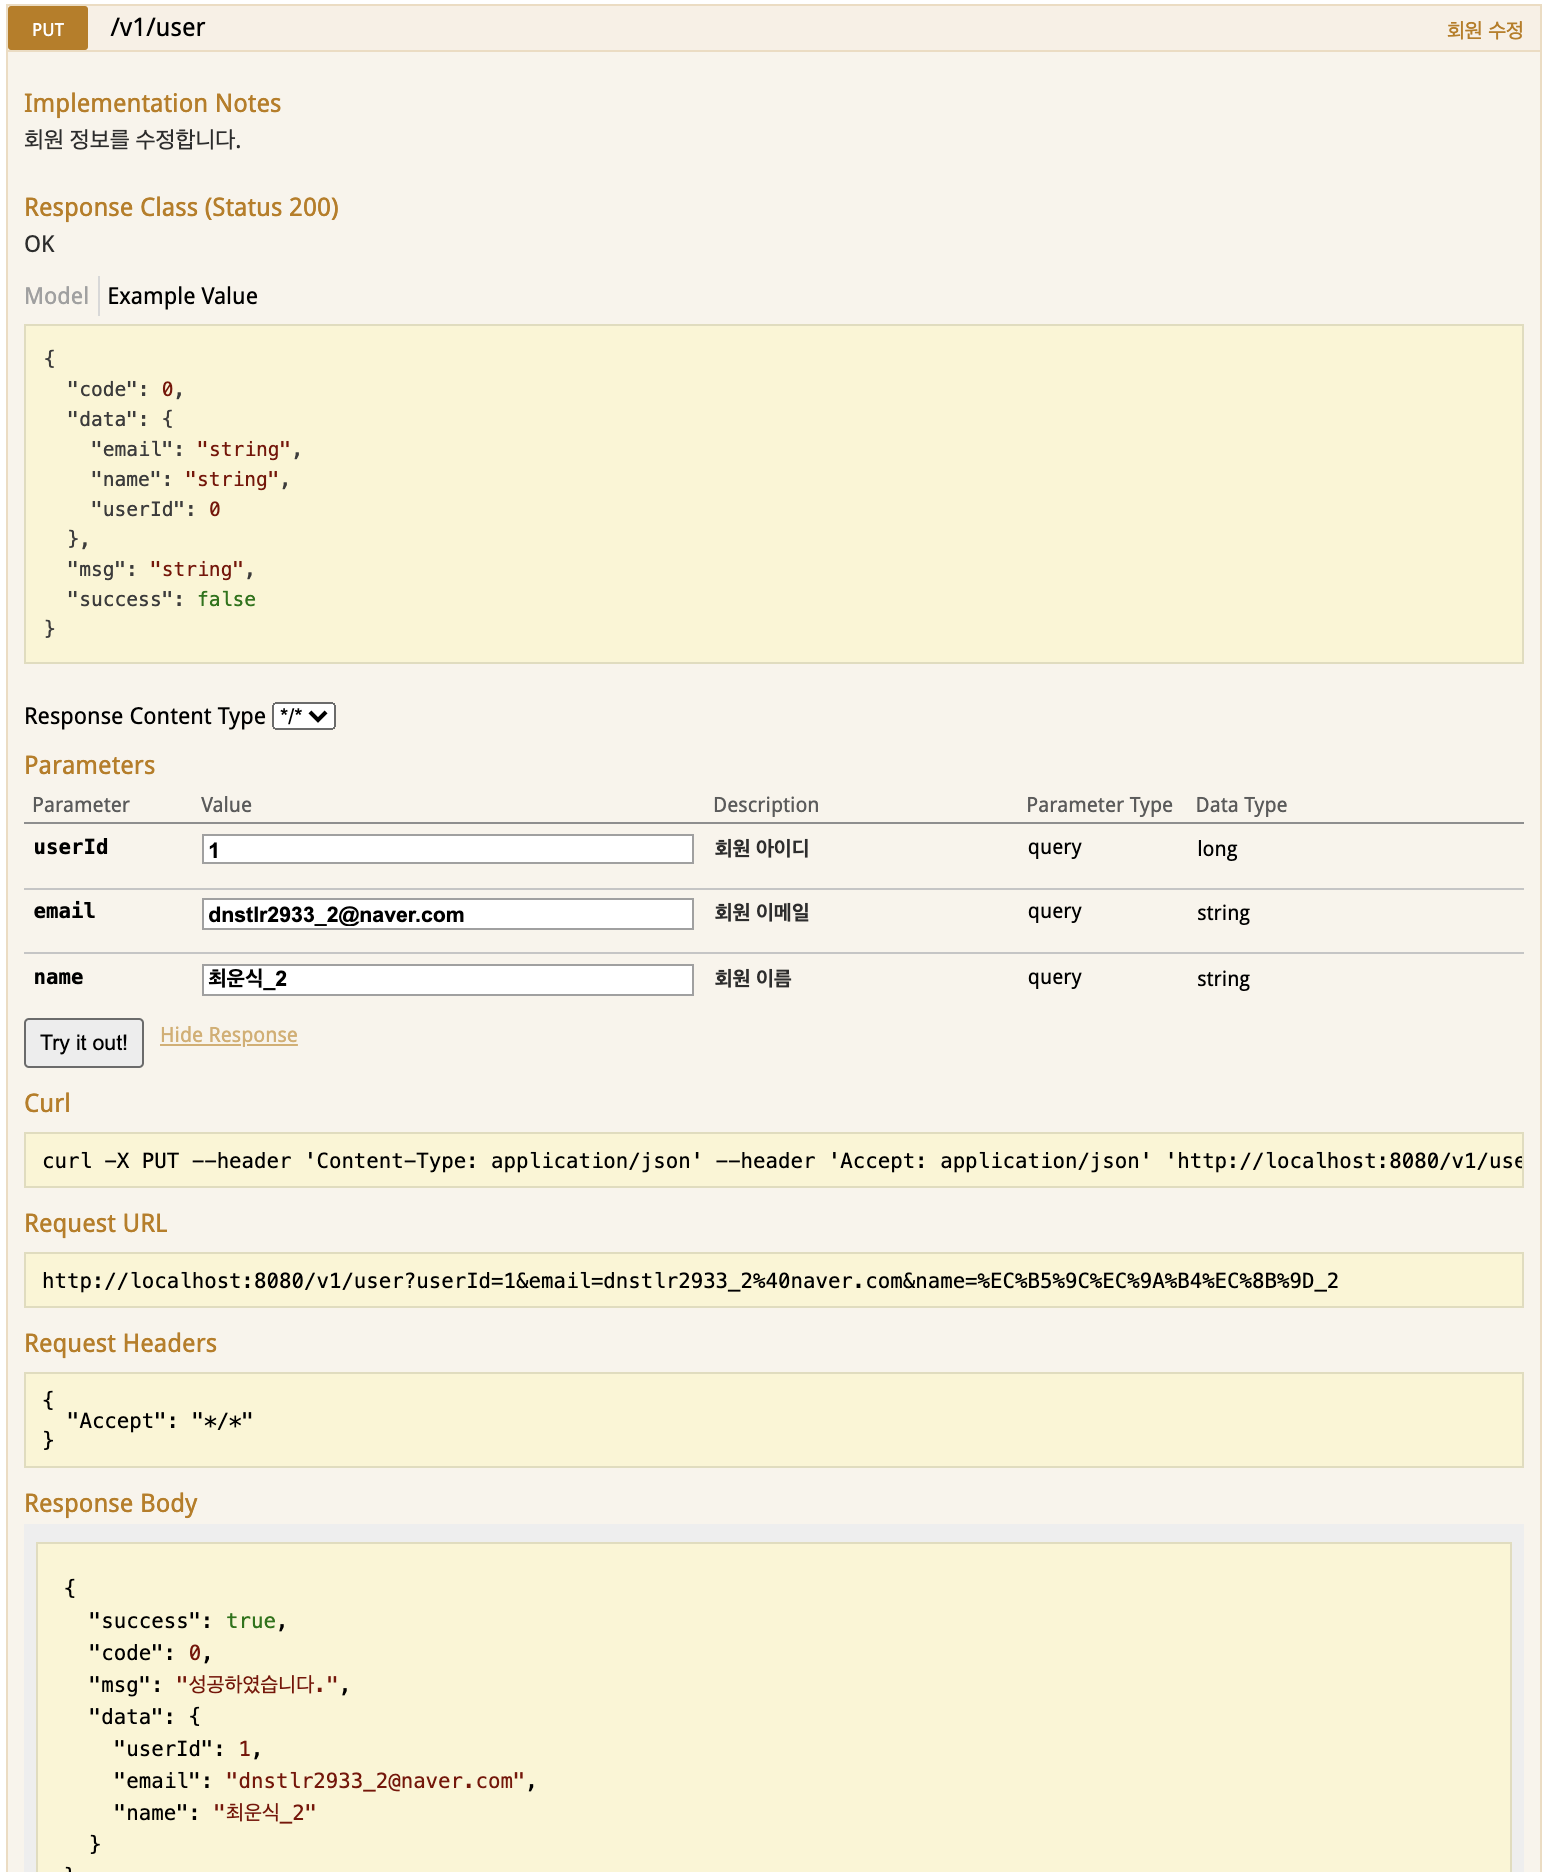Click "success": true in response body
The height and width of the screenshot is (1872, 1548).
(x=188, y=1621)
